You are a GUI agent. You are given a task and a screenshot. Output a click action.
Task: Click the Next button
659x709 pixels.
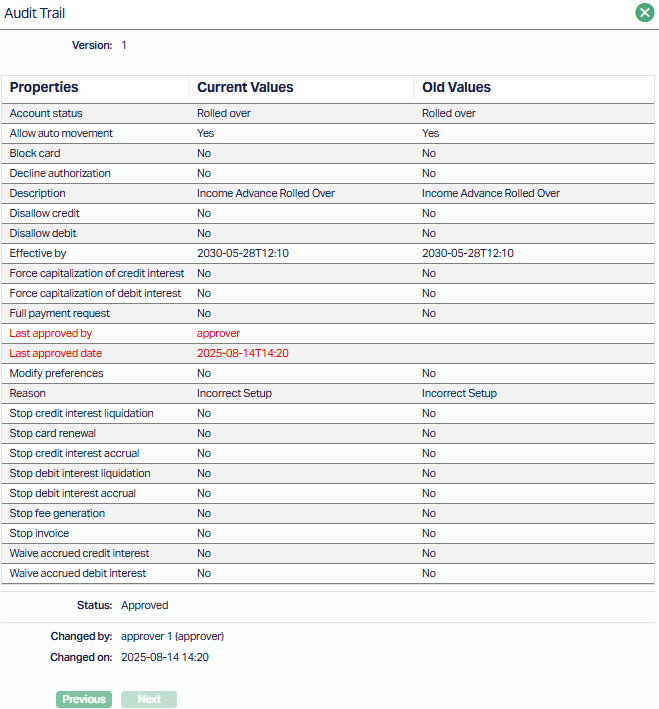(149, 699)
